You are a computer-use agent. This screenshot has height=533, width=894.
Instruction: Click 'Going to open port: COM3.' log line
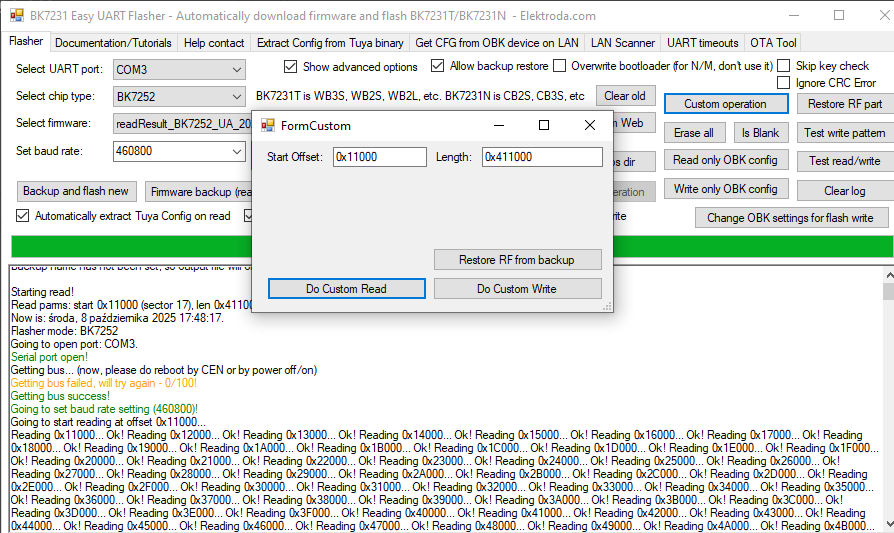point(74,344)
